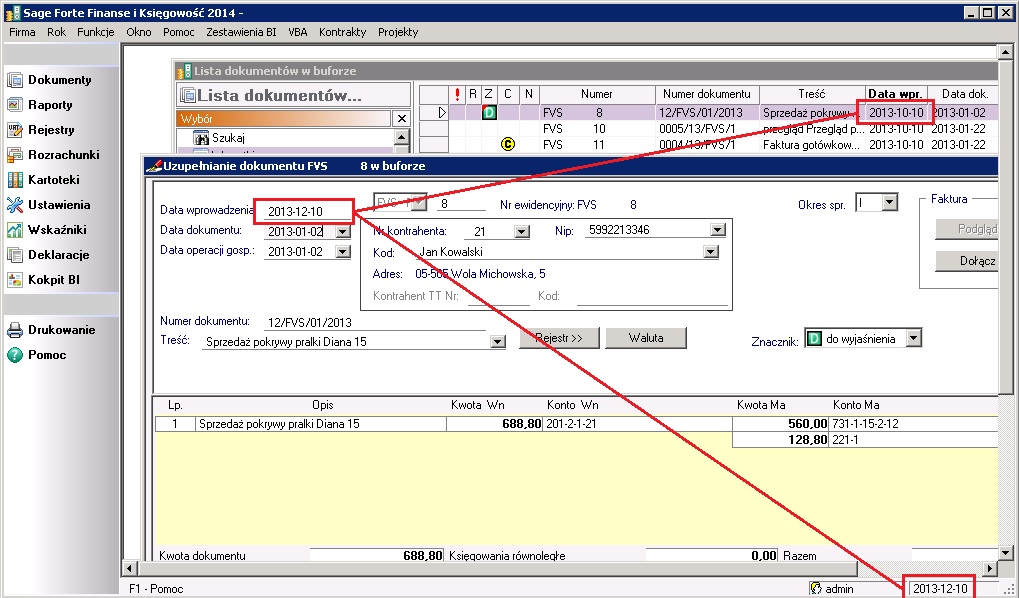The image size is (1019, 598).
Task: Click the Podgląd button
Action: [x=967, y=229]
